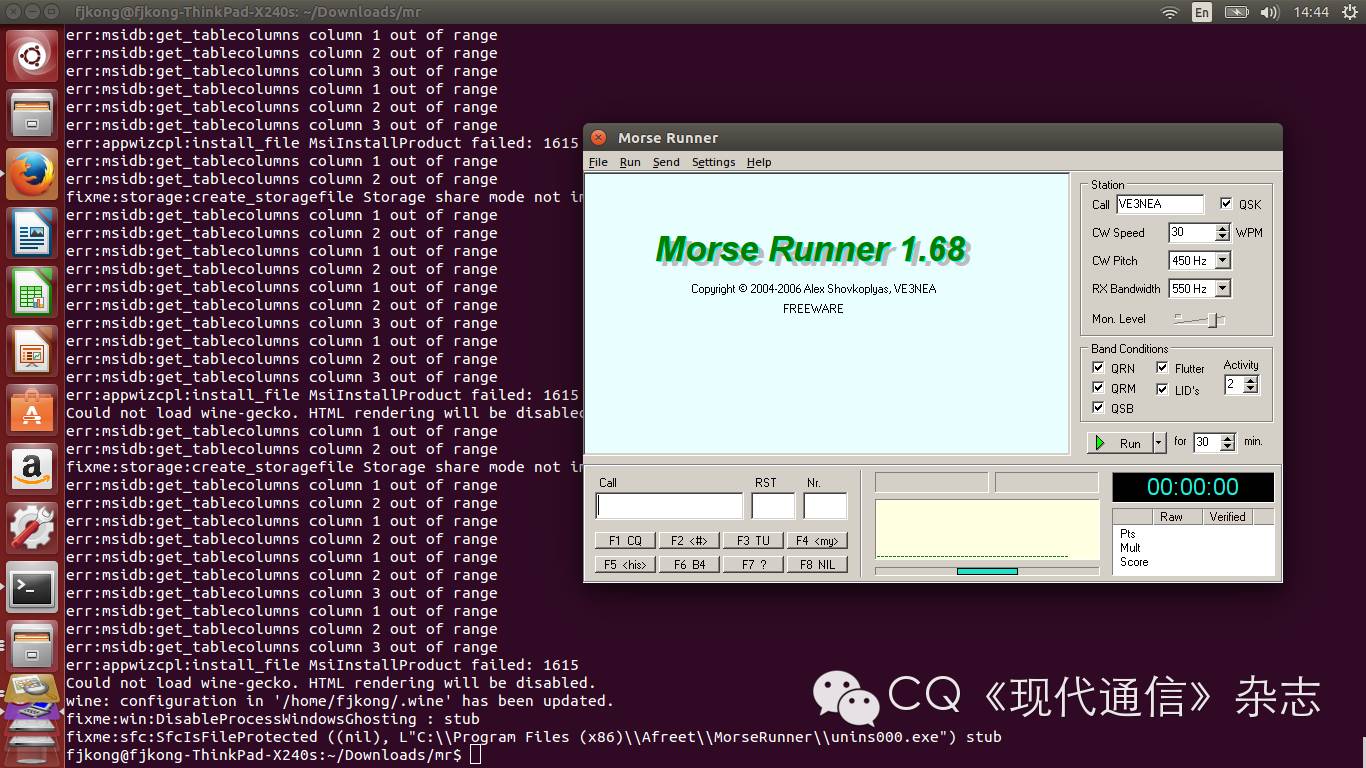The image size is (1366, 768).
Task: Edit station Call field VE3NEA
Action: pos(1160,204)
